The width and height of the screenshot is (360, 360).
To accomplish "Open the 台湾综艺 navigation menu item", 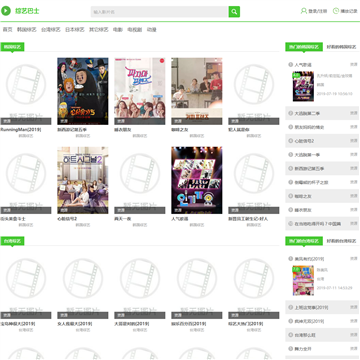I will [x=51, y=30].
